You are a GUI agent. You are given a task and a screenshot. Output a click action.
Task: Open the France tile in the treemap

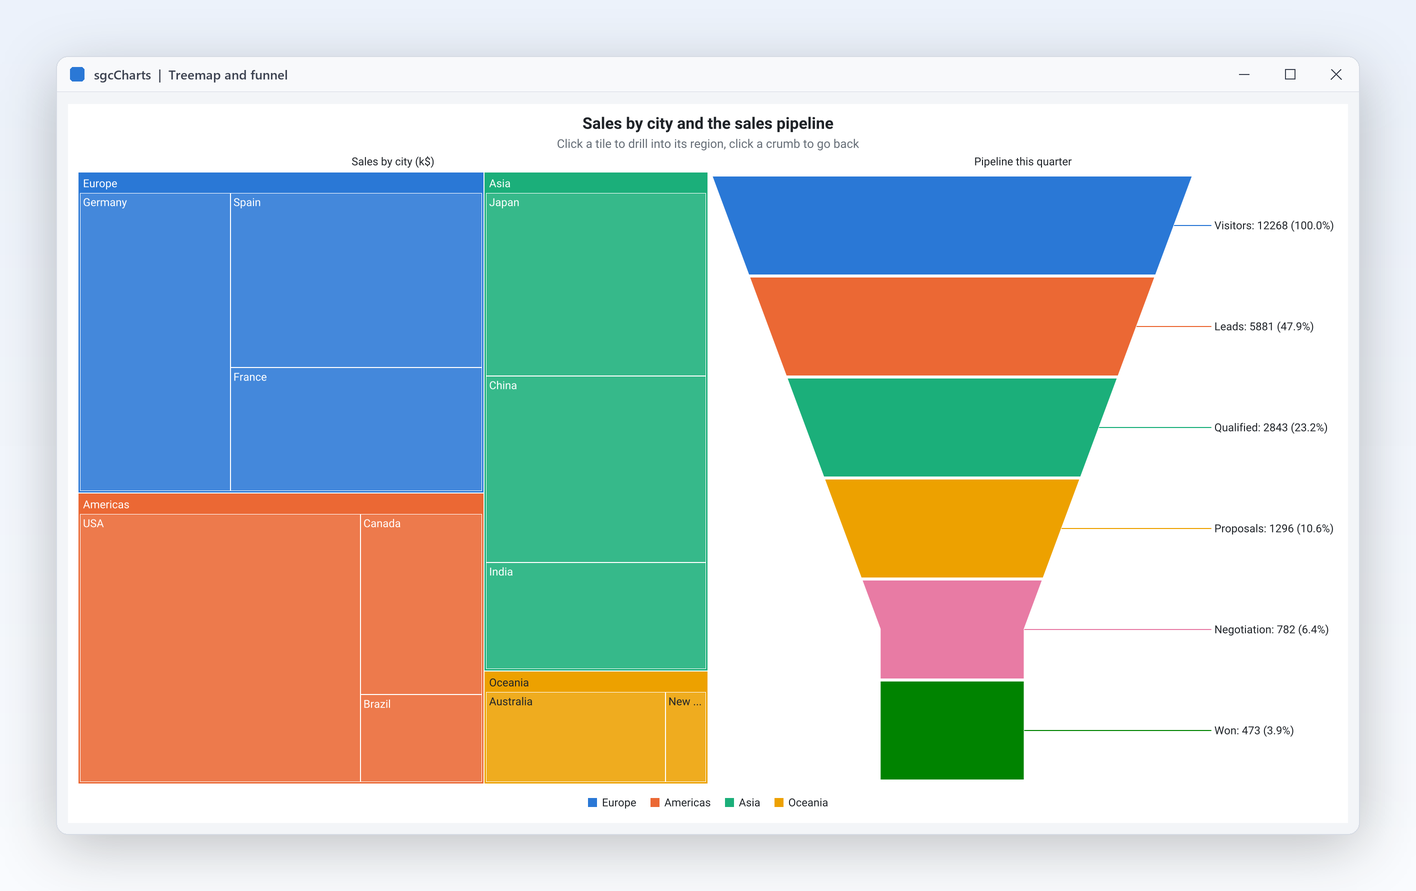(356, 429)
